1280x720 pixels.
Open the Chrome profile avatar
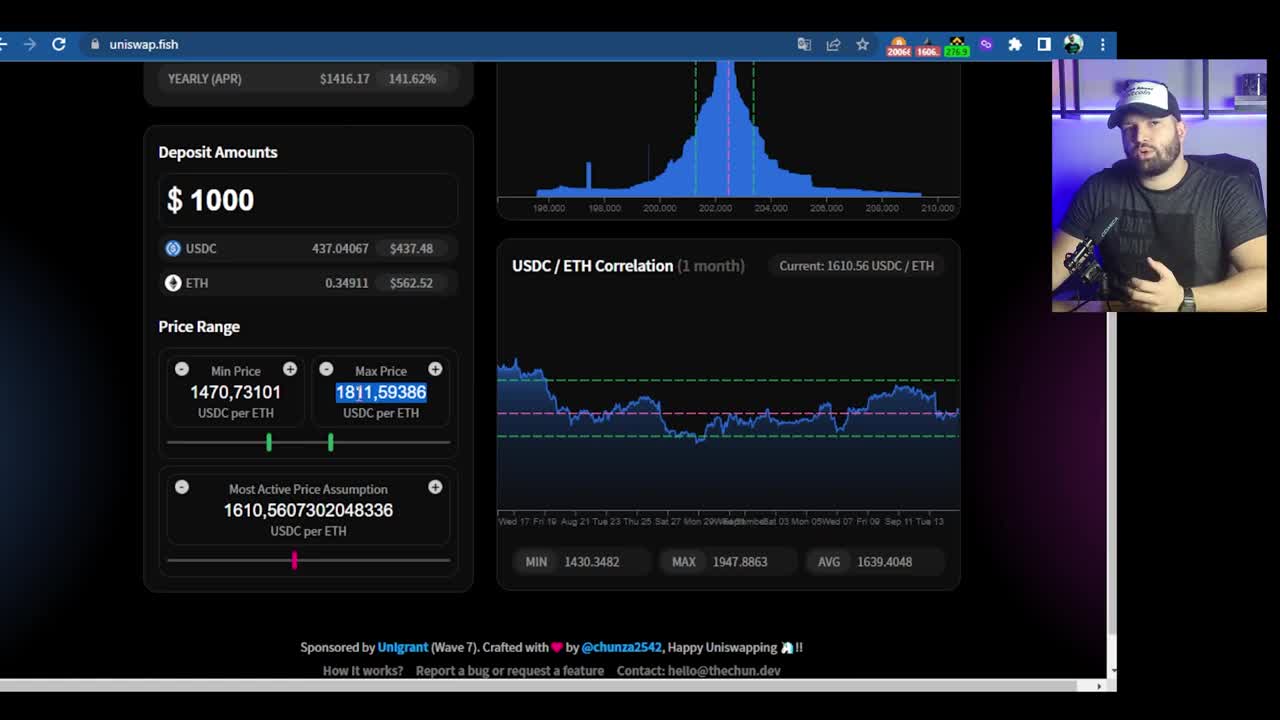(1073, 44)
